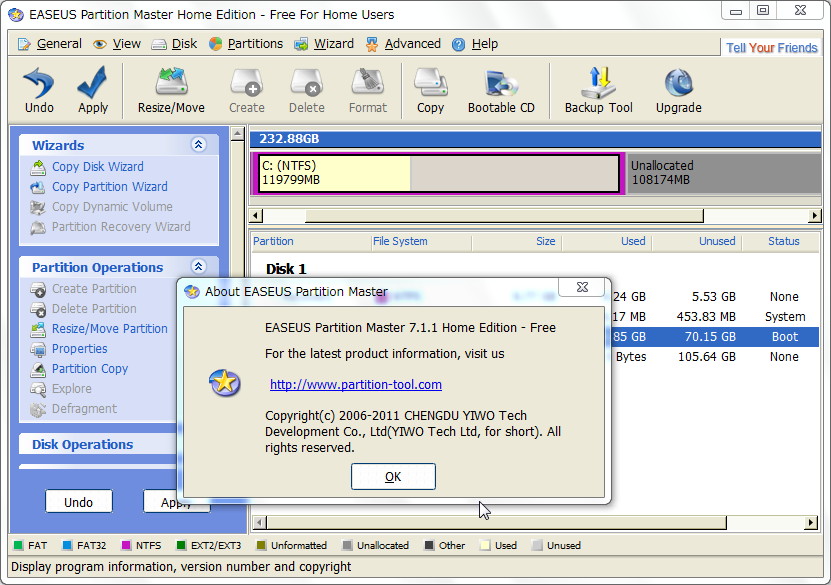Image resolution: width=831 pixels, height=585 pixels.
Task: Click OK in the About dialog
Action: tap(393, 476)
